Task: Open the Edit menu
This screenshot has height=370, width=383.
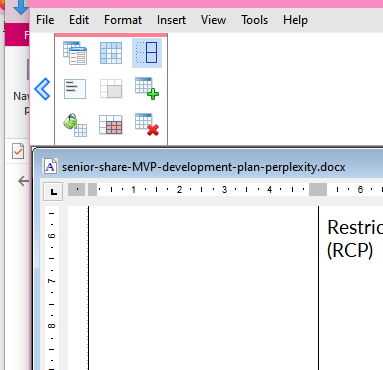Action: [x=79, y=20]
